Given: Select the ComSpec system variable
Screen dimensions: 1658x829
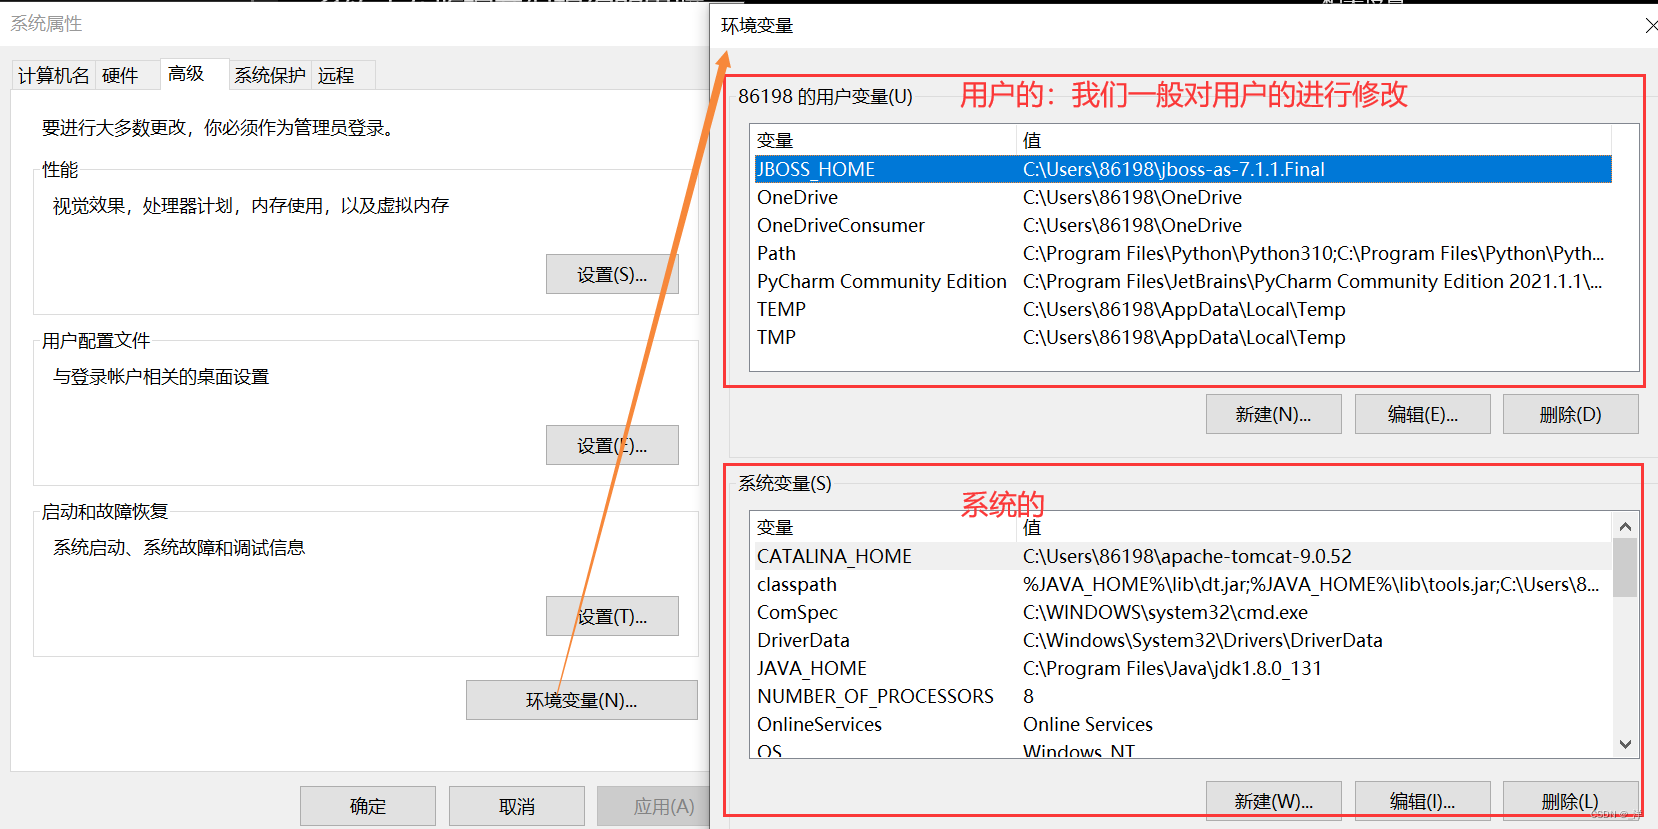Looking at the screenshot, I should [x=1183, y=612].
